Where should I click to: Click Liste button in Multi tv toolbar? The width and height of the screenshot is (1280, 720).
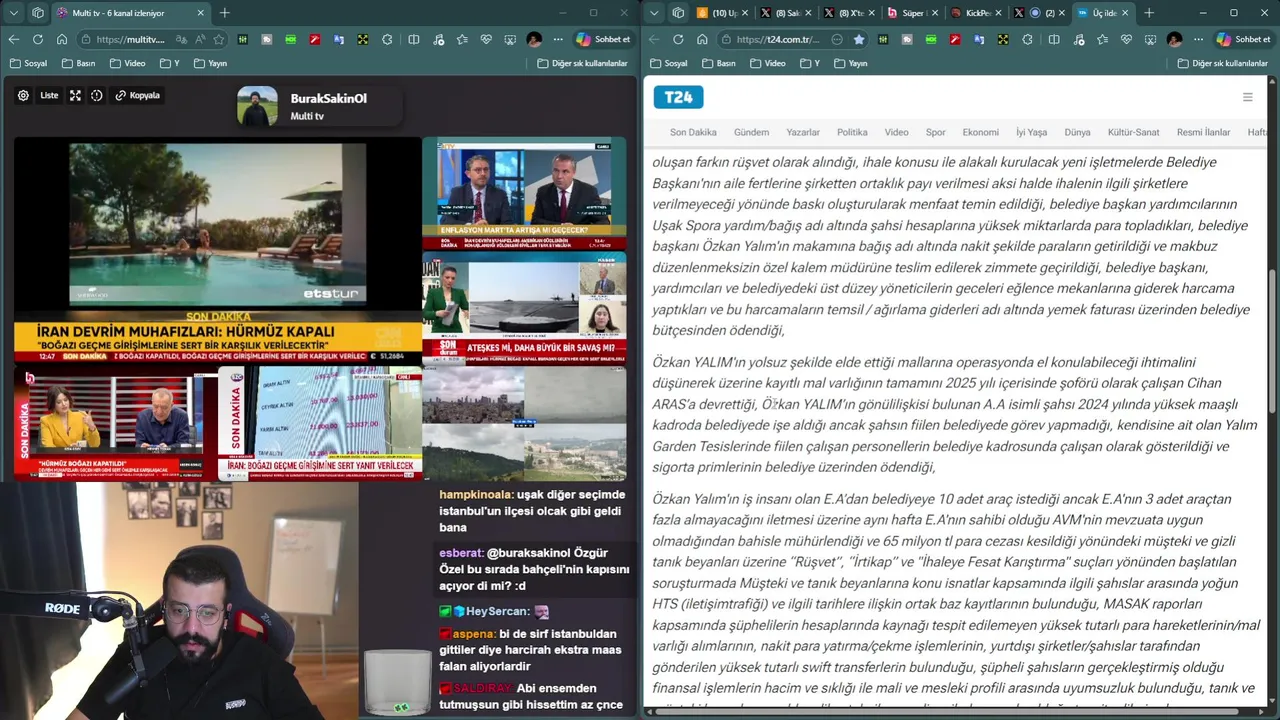click(x=49, y=96)
